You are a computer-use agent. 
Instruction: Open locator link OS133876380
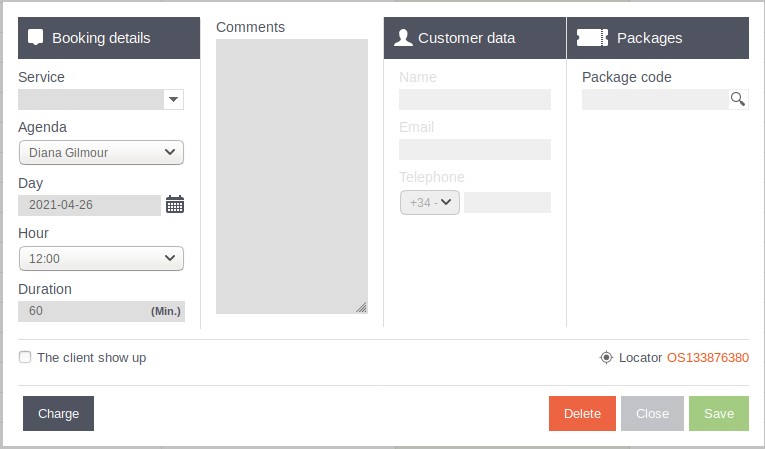tap(707, 358)
